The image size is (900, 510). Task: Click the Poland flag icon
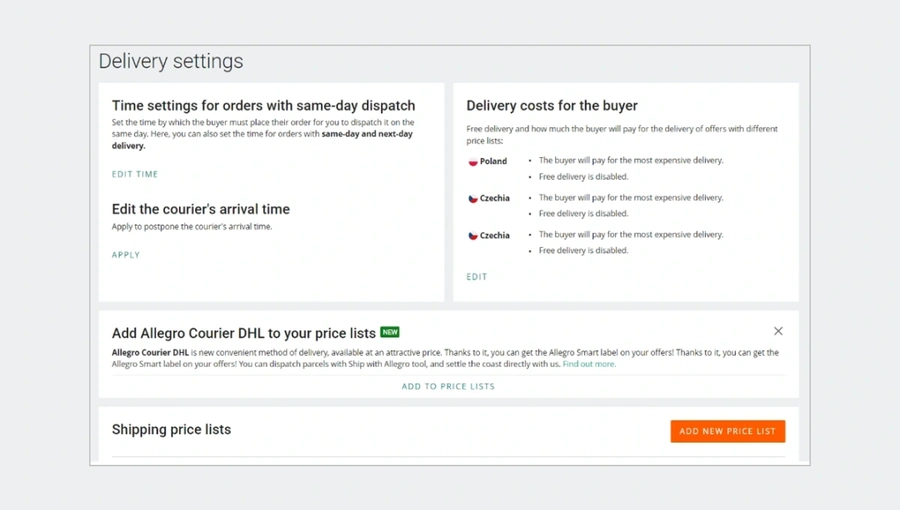[x=473, y=162]
